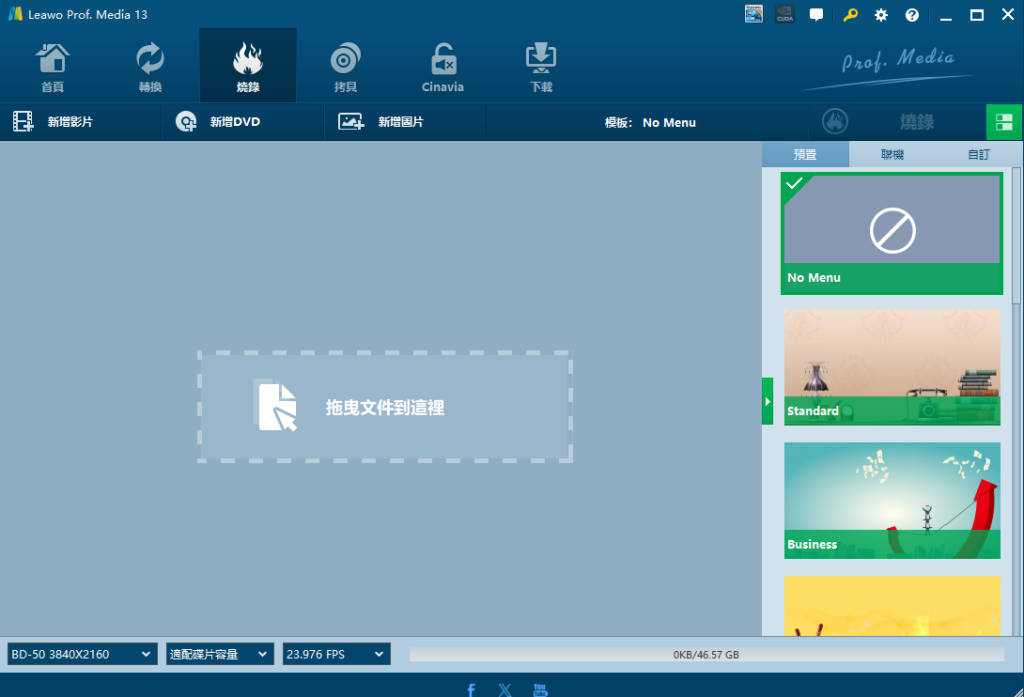The image size is (1024, 697).
Task: Toggle the green template panel layout icon
Action: [1004, 122]
